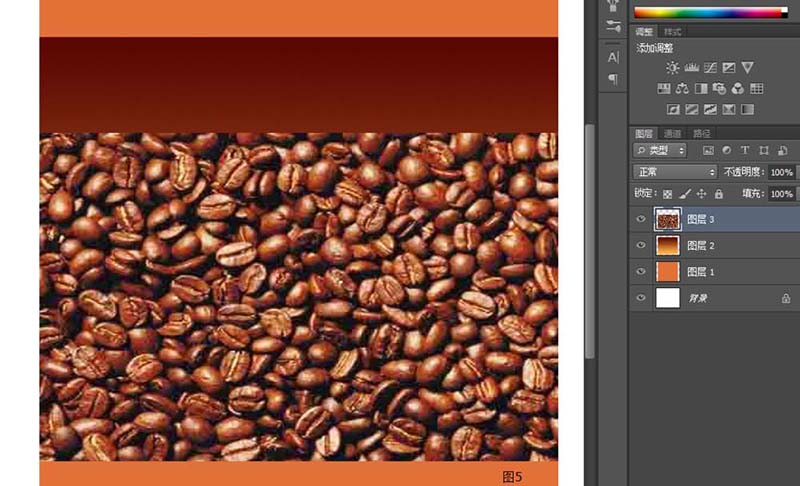Toggle lock all for layer
Viewport: 800px width, 486px height.
[718, 194]
